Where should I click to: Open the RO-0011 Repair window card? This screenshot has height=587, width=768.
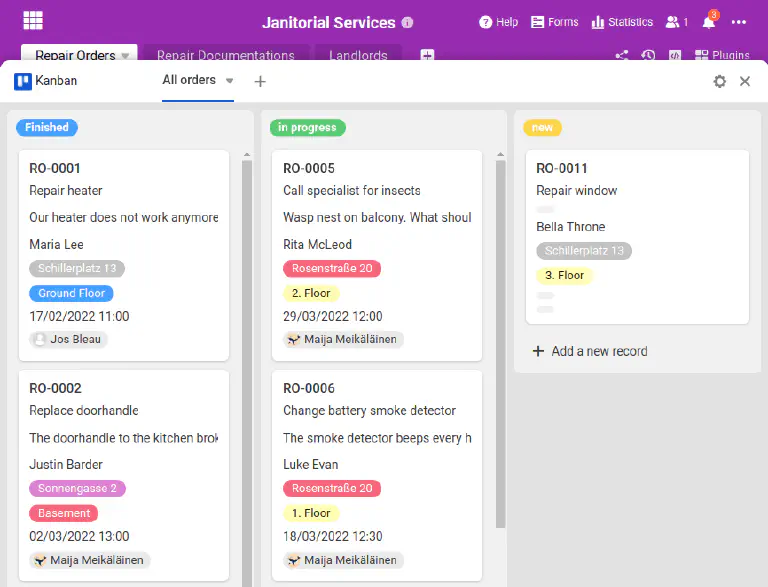(637, 237)
